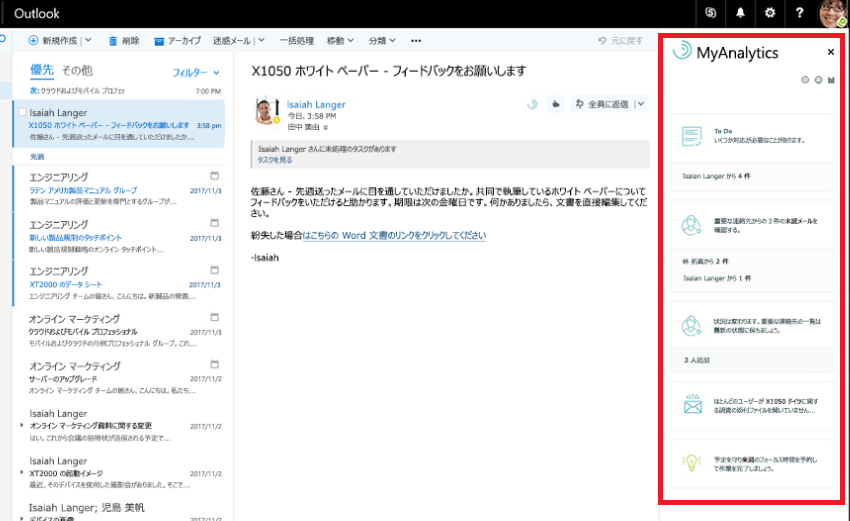Open ラテン アメリカ製品マニュアル グループ message
The width and height of the screenshot is (850, 521).
pos(118,189)
